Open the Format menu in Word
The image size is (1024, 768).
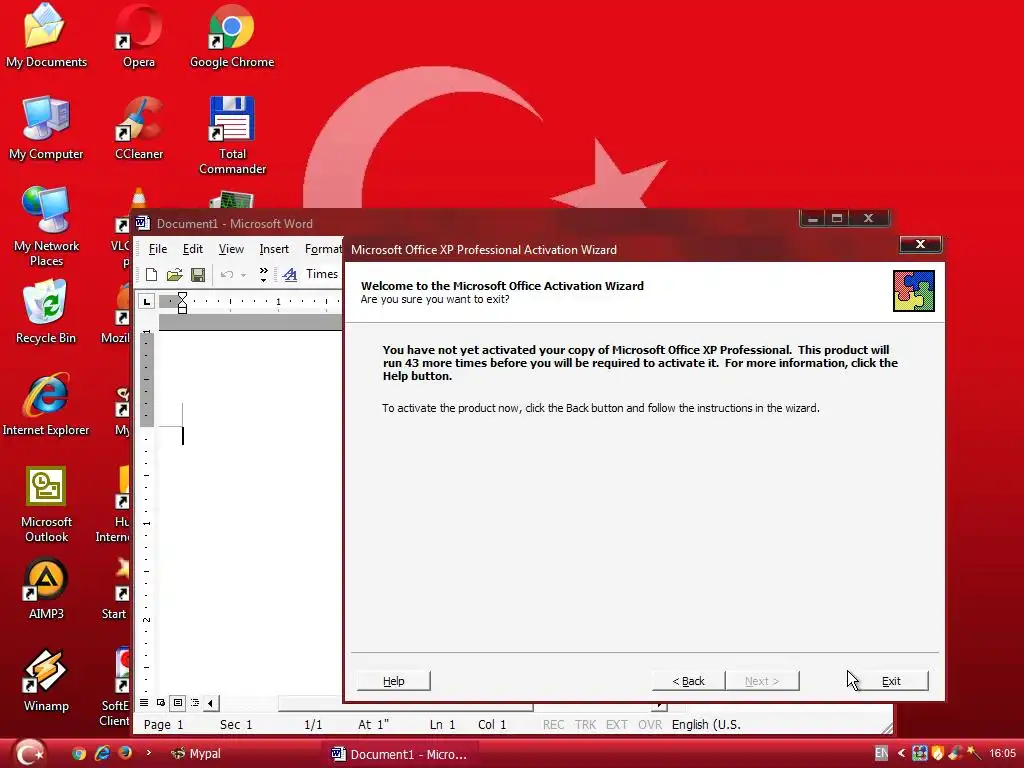click(323, 249)
